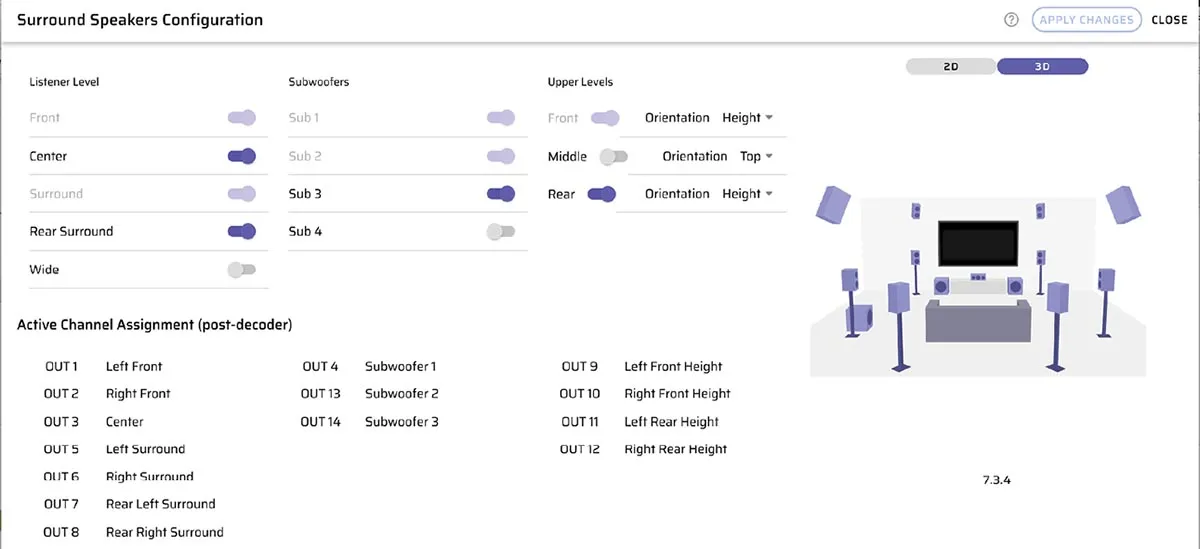This screenshot has height=549, width=1200.
Task: Select OUT 8 Rear Right Surround assignment
Action: pos(134,532)
